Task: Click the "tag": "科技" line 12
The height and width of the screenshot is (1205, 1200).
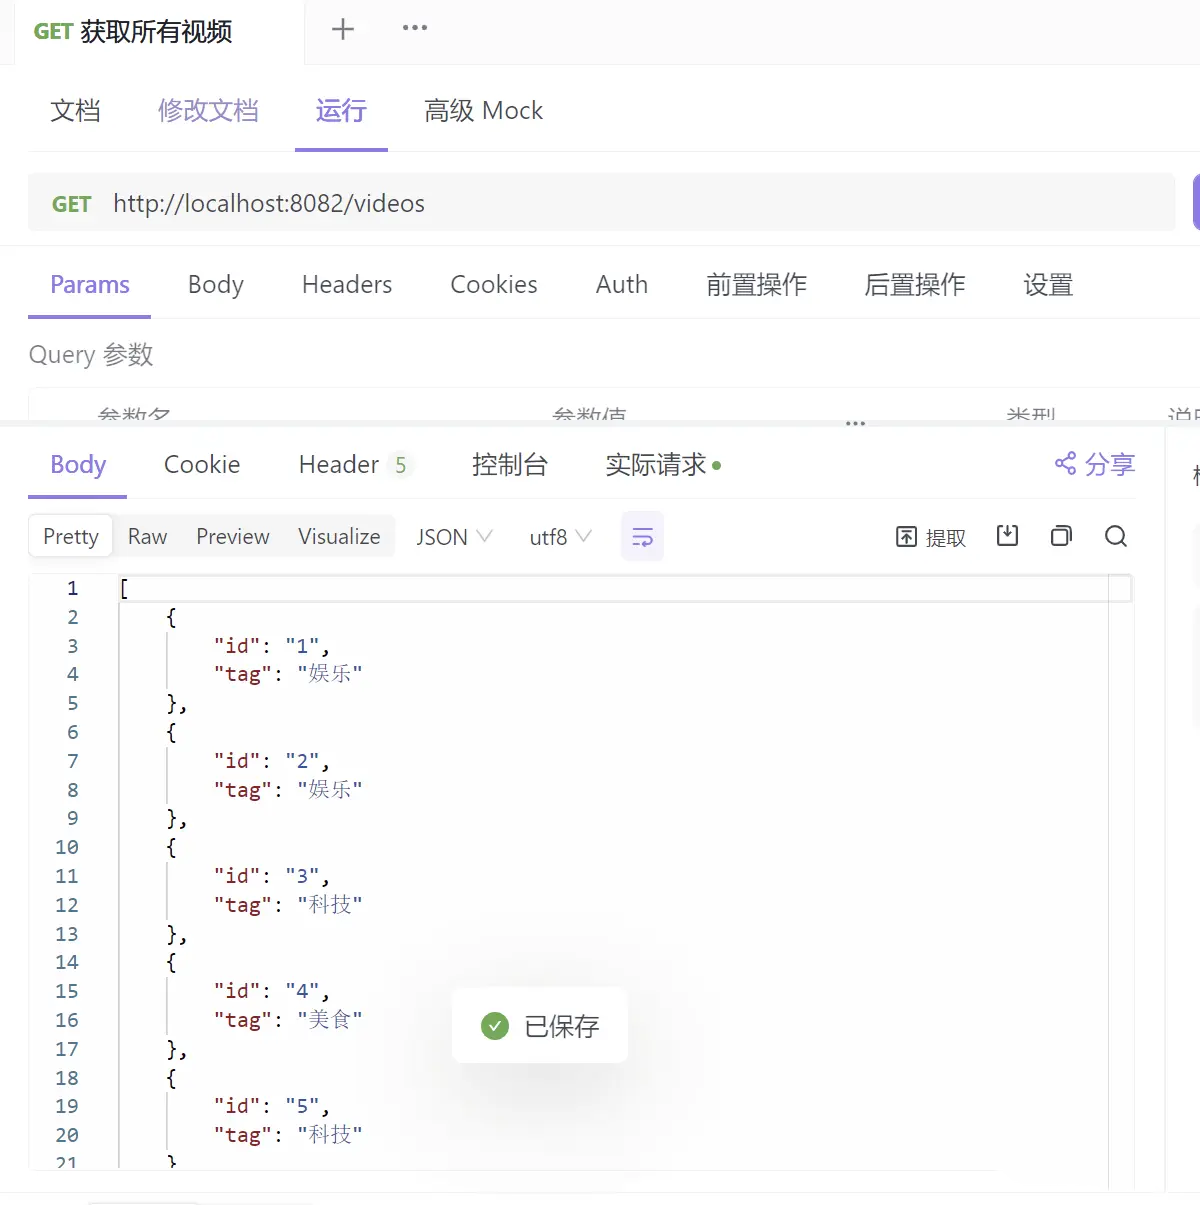Action: pos(288,905)
